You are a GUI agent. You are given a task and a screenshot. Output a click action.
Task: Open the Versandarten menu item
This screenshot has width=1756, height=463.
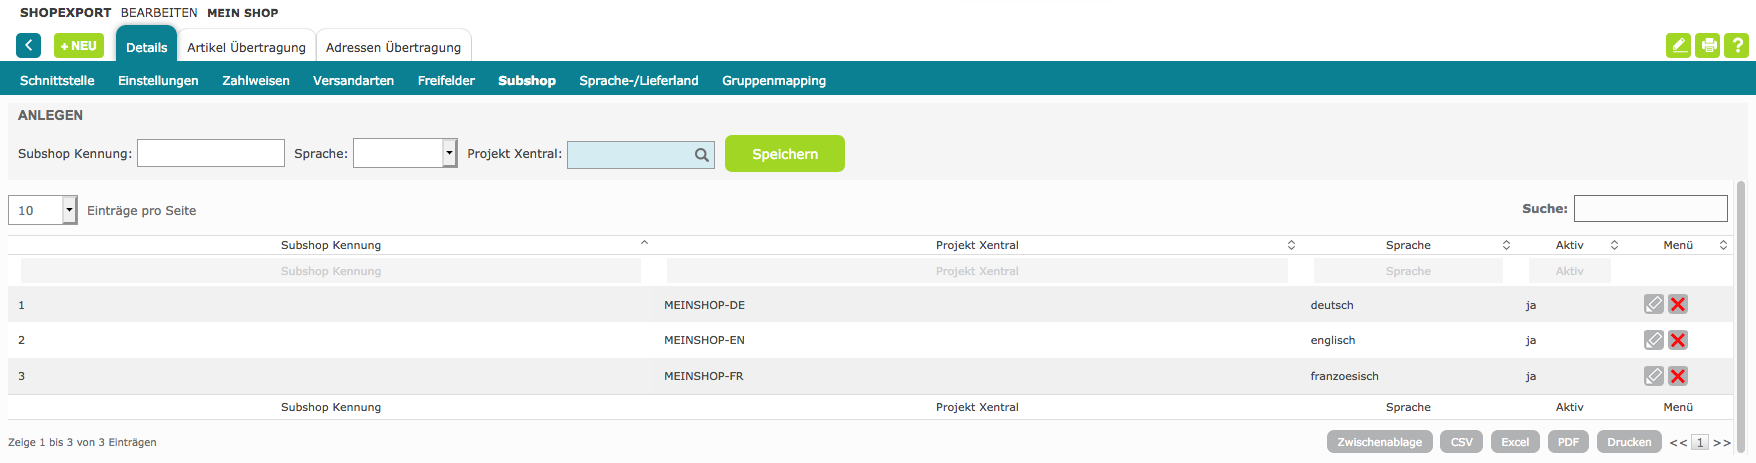(x=353, y=81)
